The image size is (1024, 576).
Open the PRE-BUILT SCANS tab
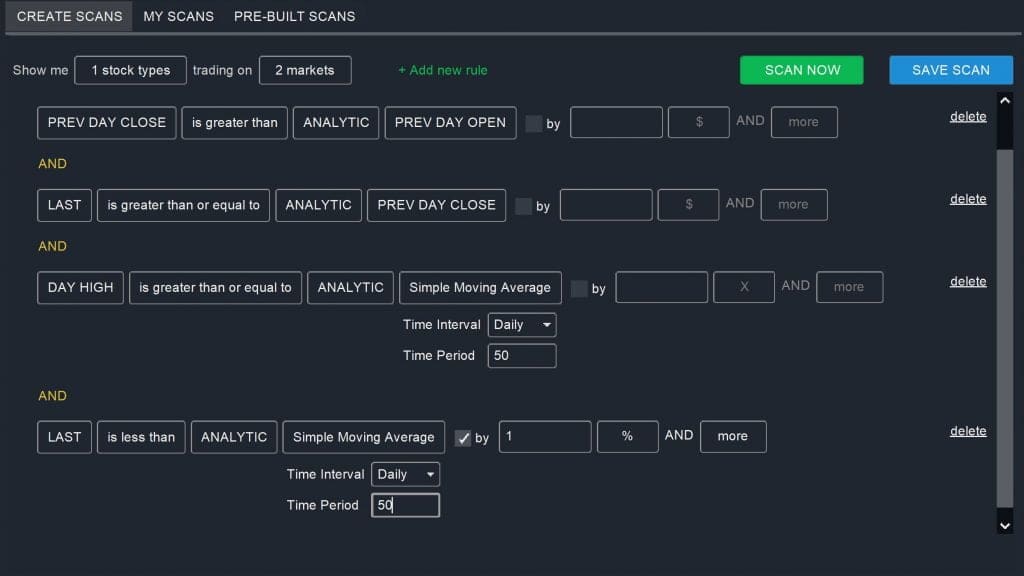pyautogui.click(x=294, y=16)
